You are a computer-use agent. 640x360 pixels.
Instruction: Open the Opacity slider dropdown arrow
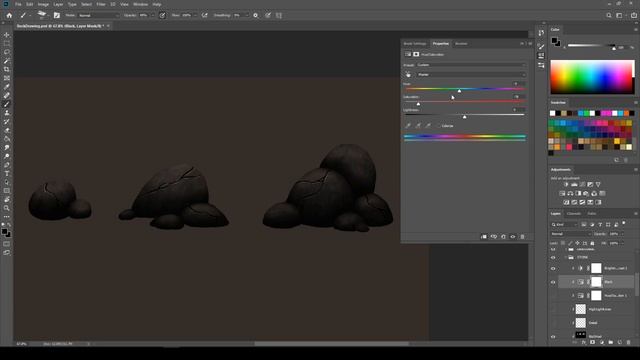[153, 16]
